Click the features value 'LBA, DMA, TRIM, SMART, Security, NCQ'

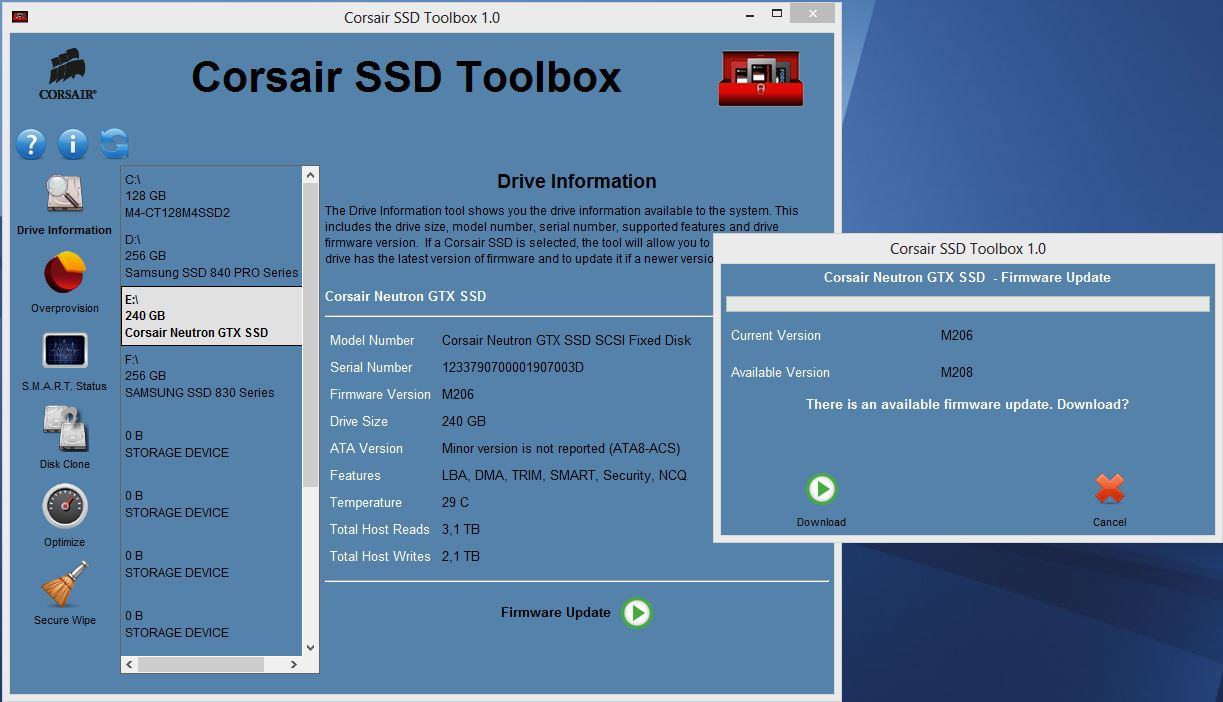[x=564, y=475]
